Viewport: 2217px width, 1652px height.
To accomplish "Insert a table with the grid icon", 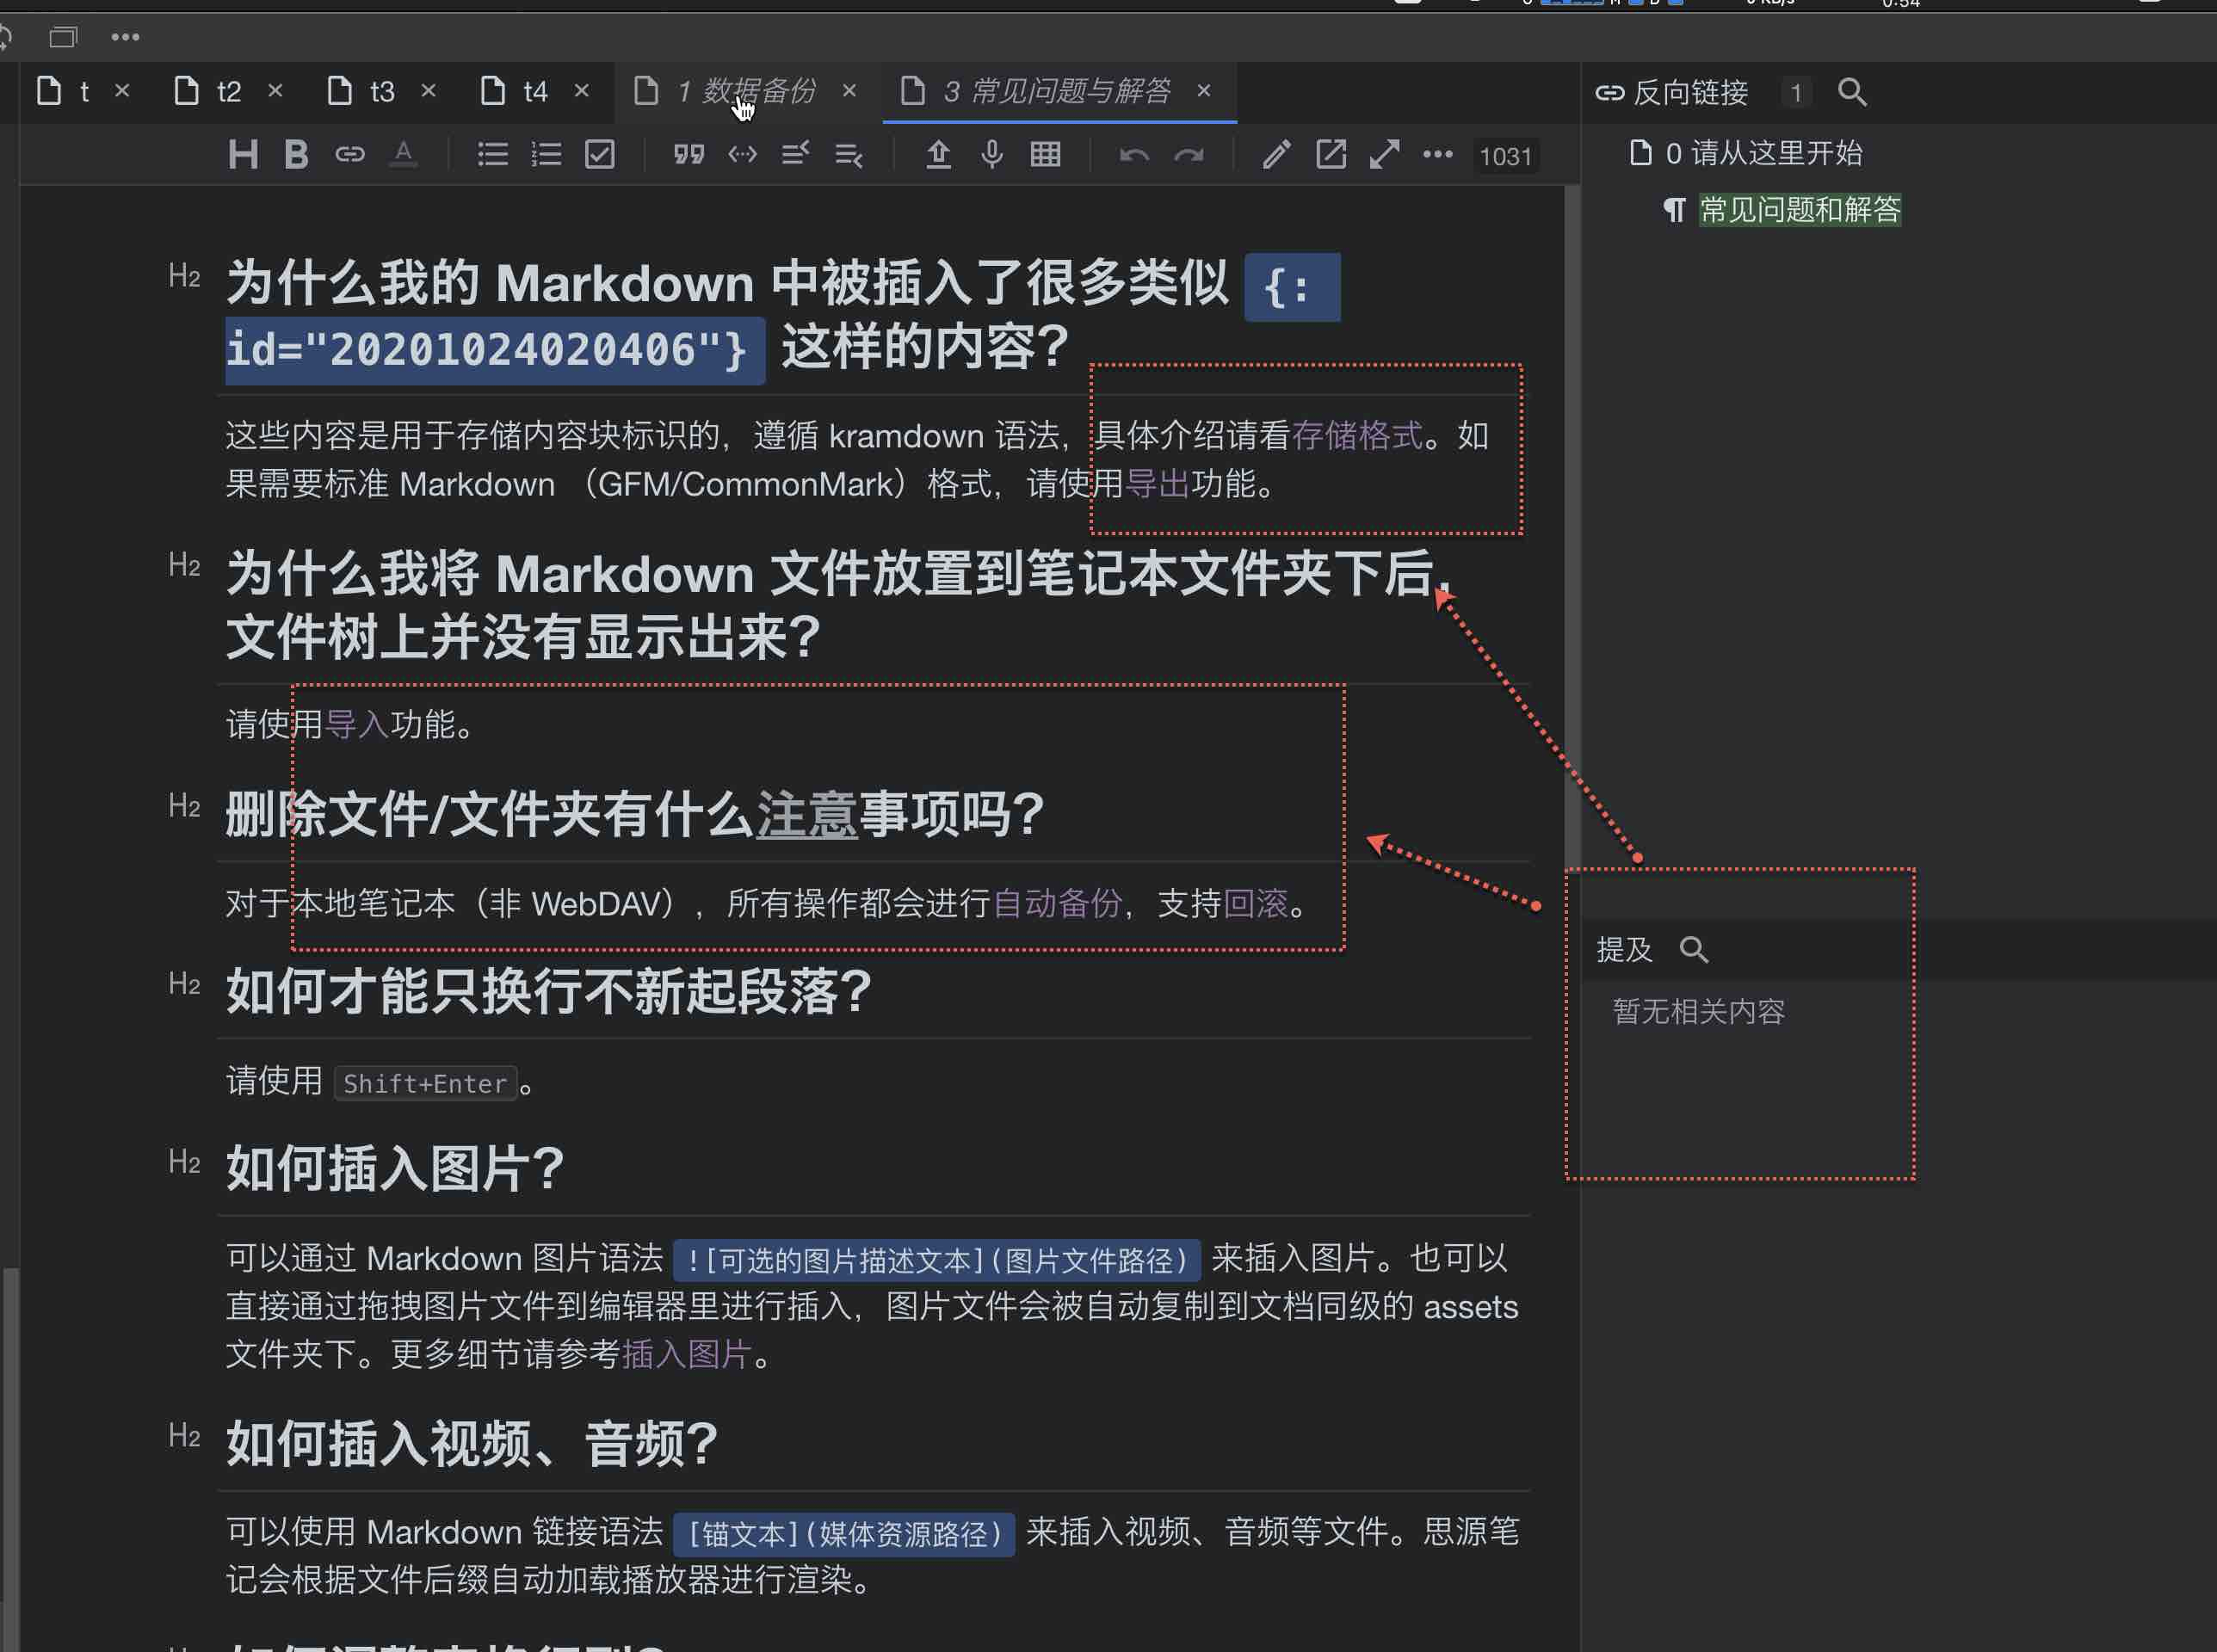I will click(1045, 155).
